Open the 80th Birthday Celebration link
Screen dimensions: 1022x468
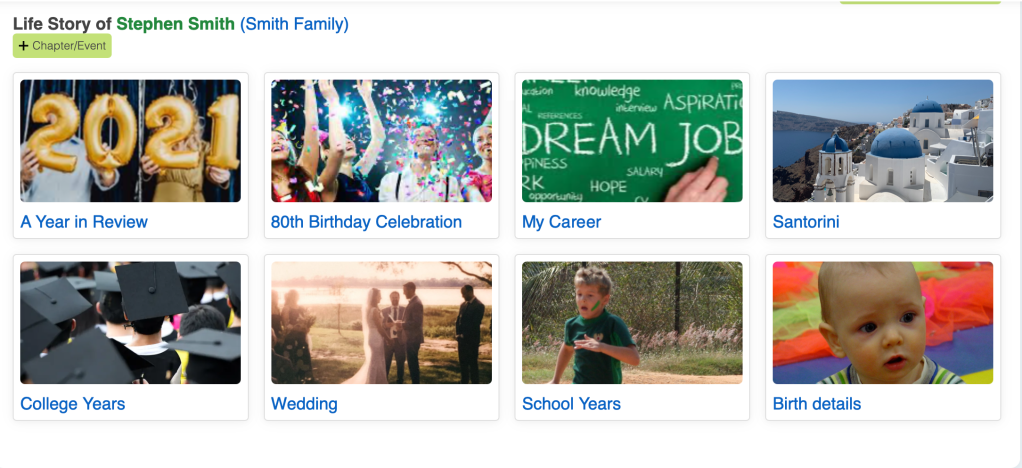366,222
